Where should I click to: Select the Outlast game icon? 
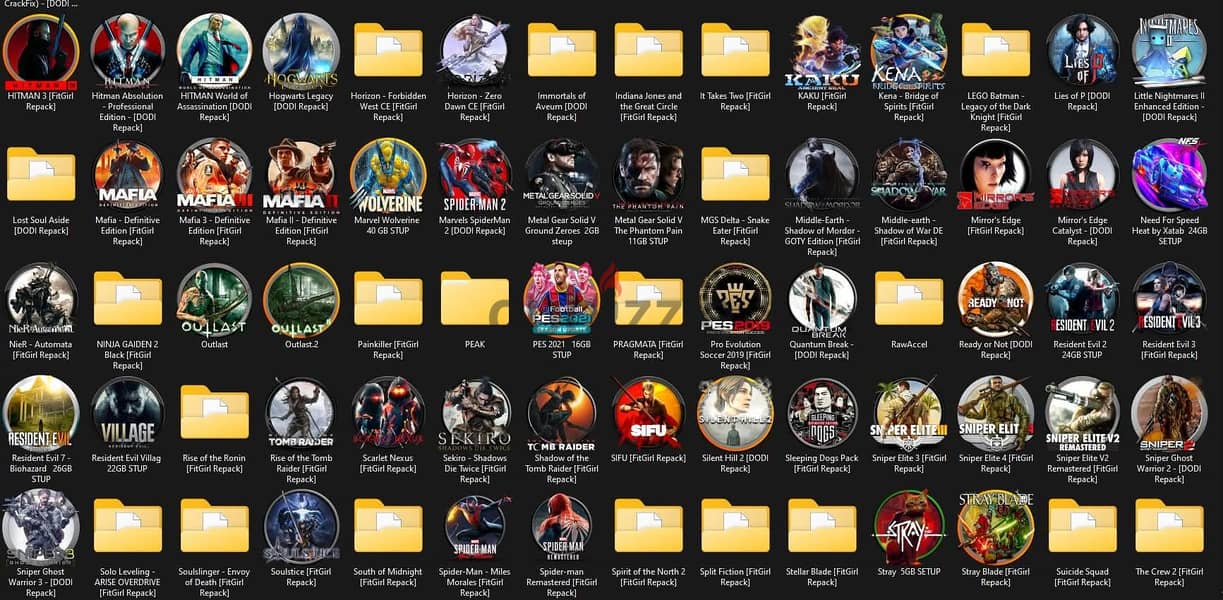[214, 300]
